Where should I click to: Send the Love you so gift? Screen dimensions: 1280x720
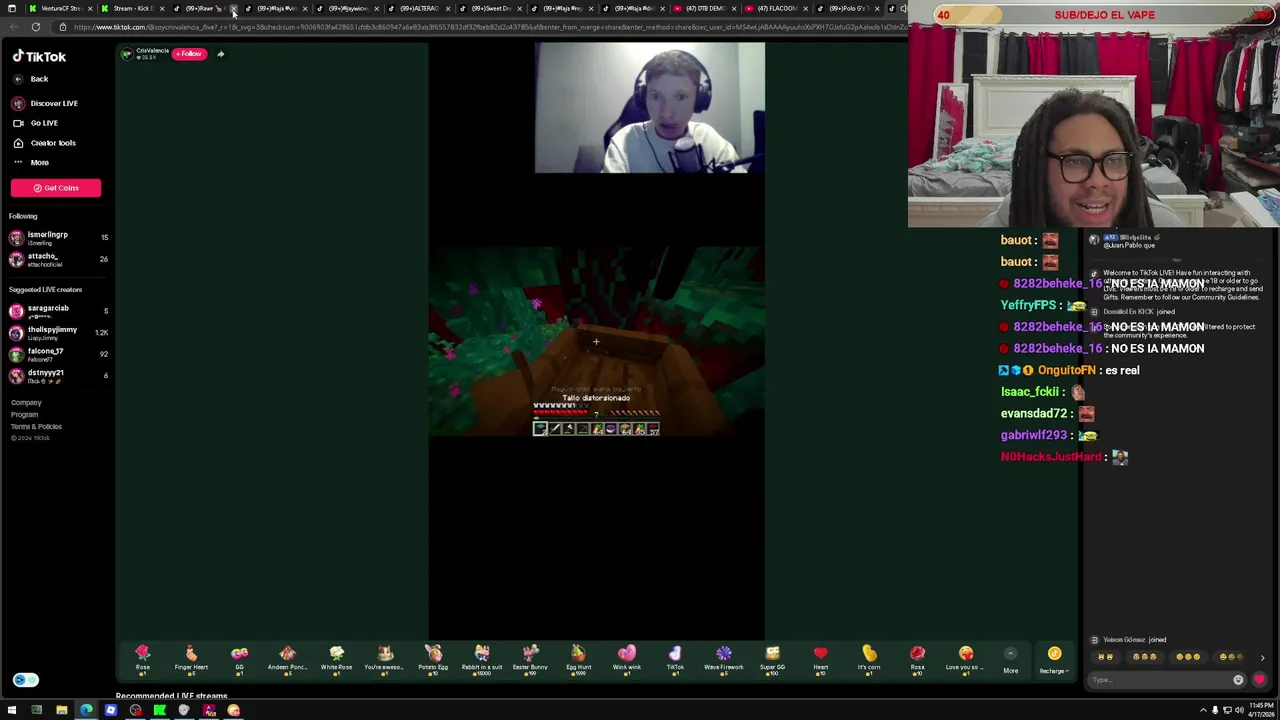tap(966, 659)
